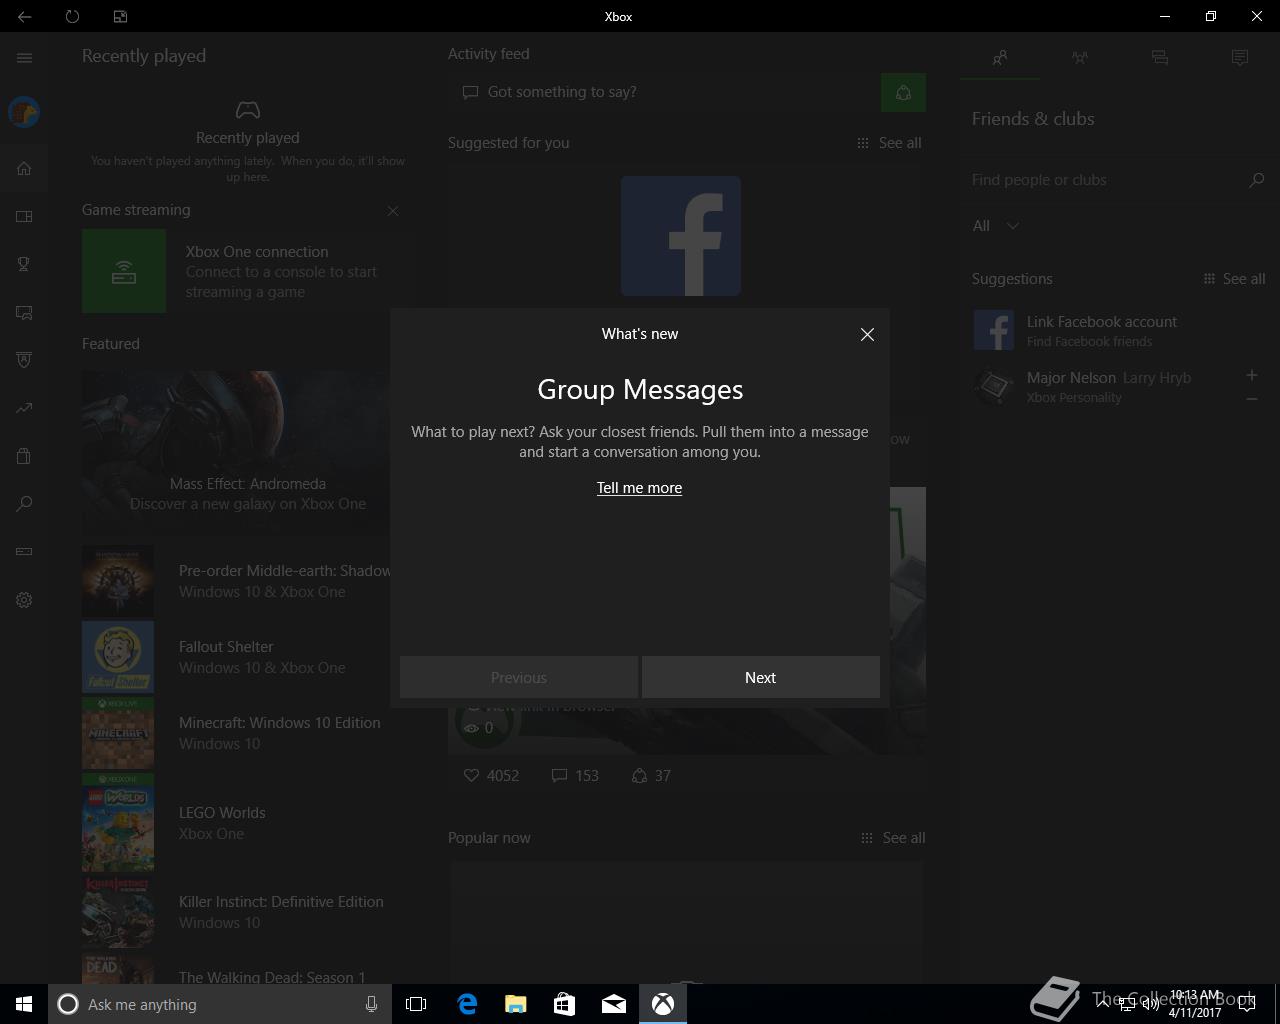Click the Tell me more link
1280x1024 pixels.
pos(639,488)
